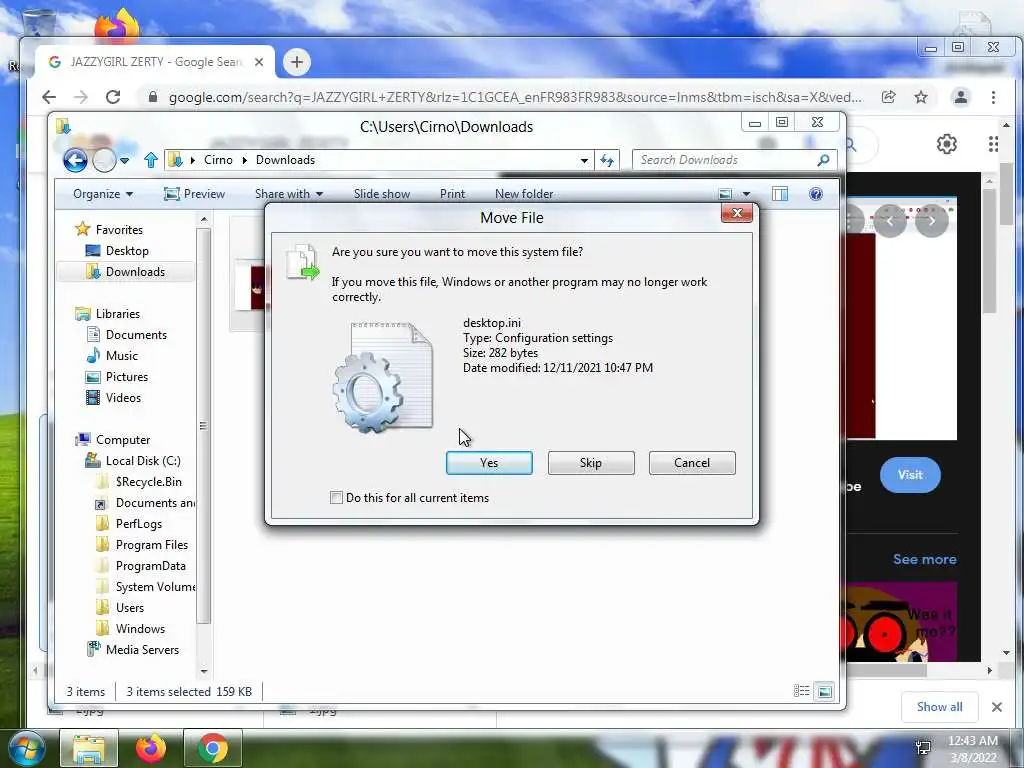Open the Program Files folder

point(152,545)
